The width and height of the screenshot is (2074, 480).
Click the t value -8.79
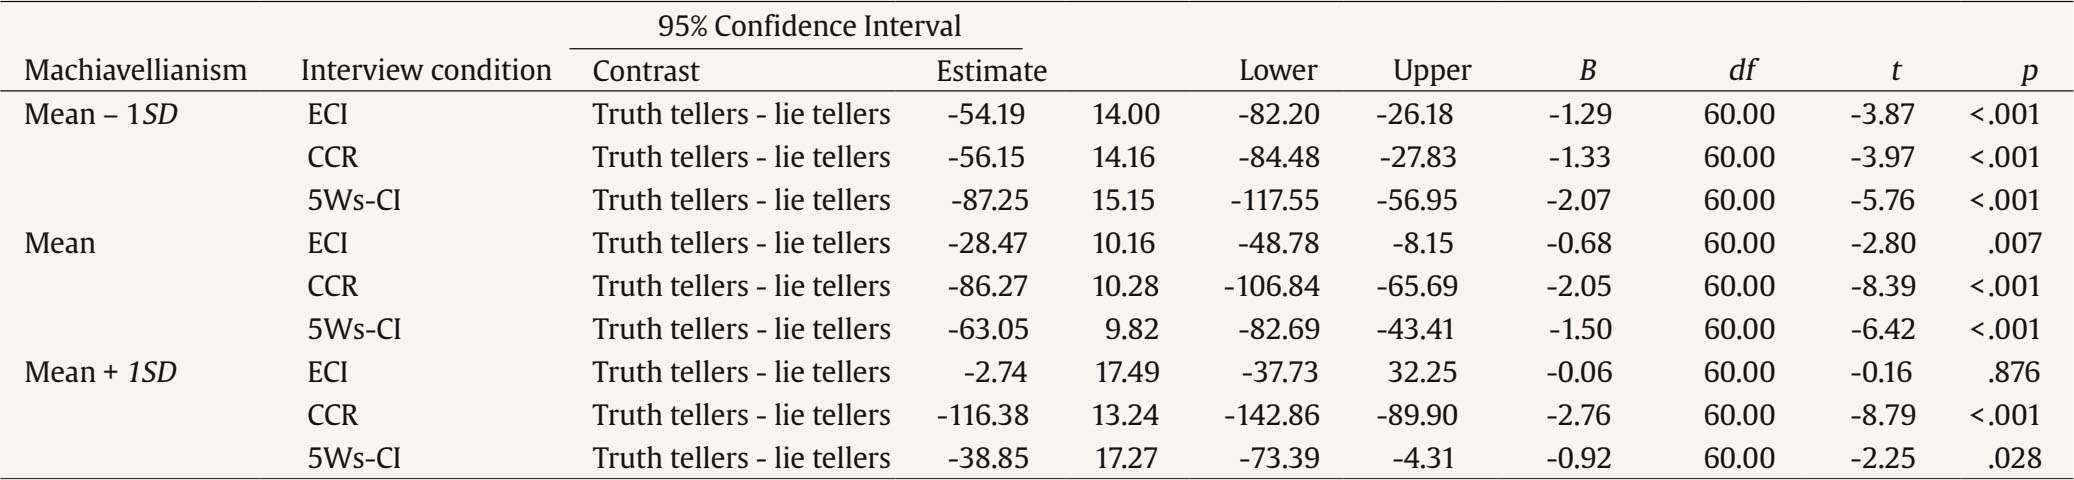coord(1882,415)
